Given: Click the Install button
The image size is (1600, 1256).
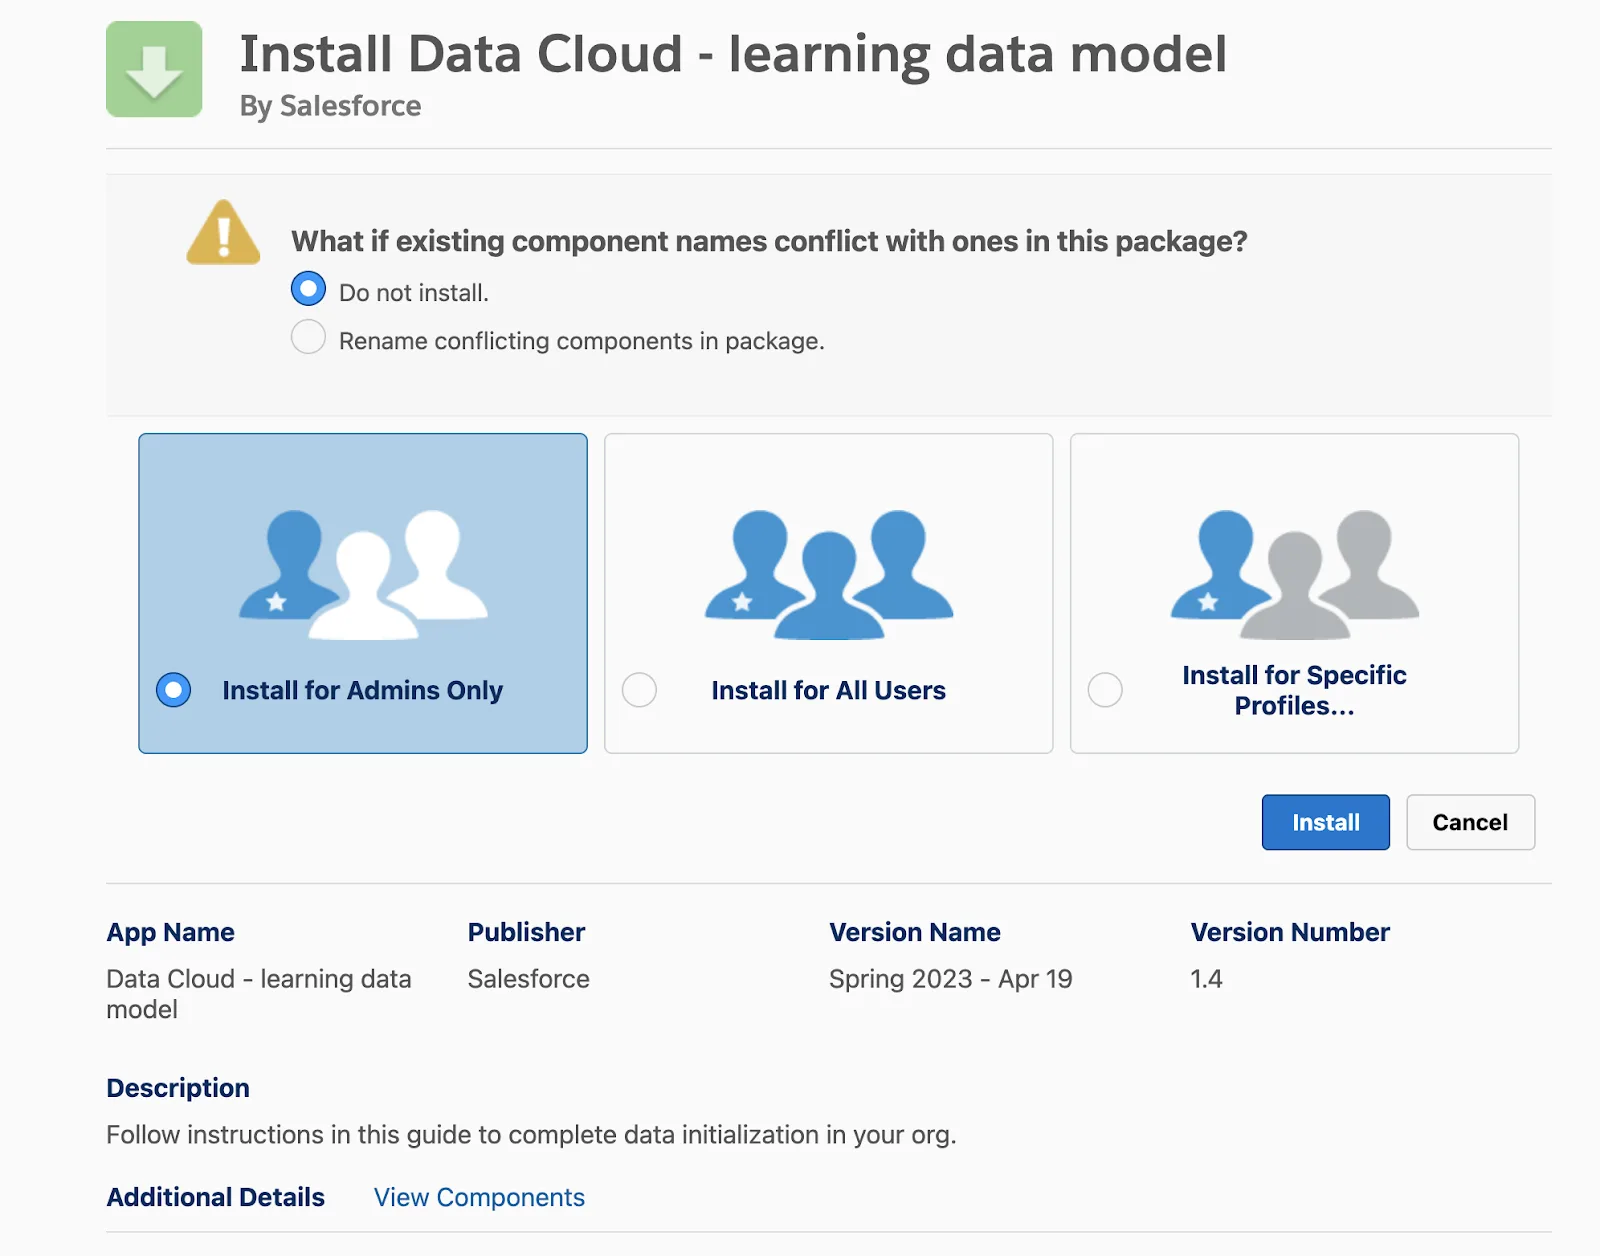Looking at the screenshot, I should point(1325,822).
